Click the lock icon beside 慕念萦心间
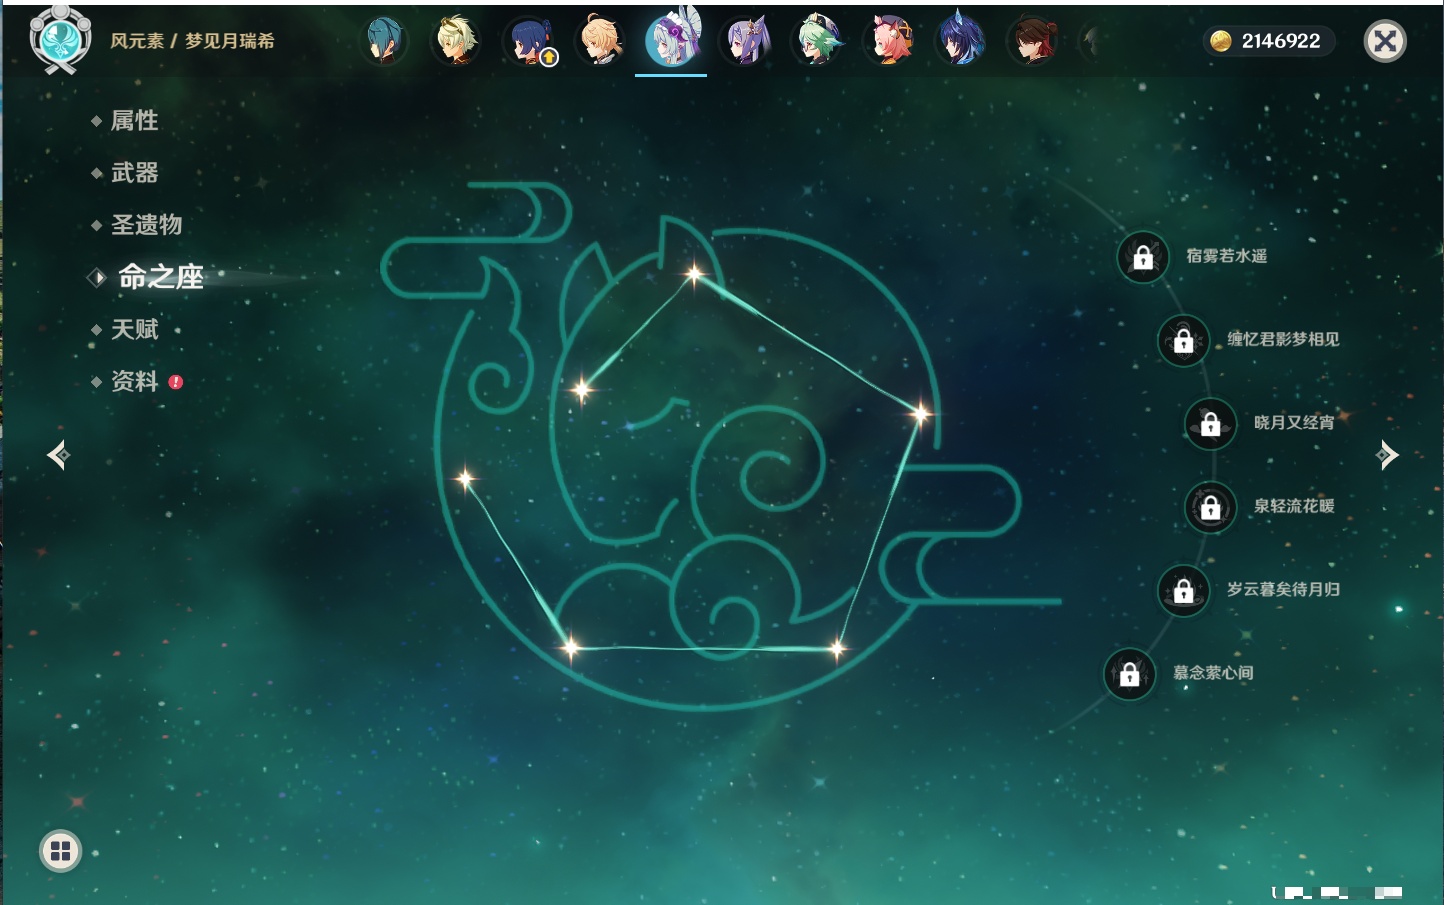1444x905 pixels. point(1130,674)
